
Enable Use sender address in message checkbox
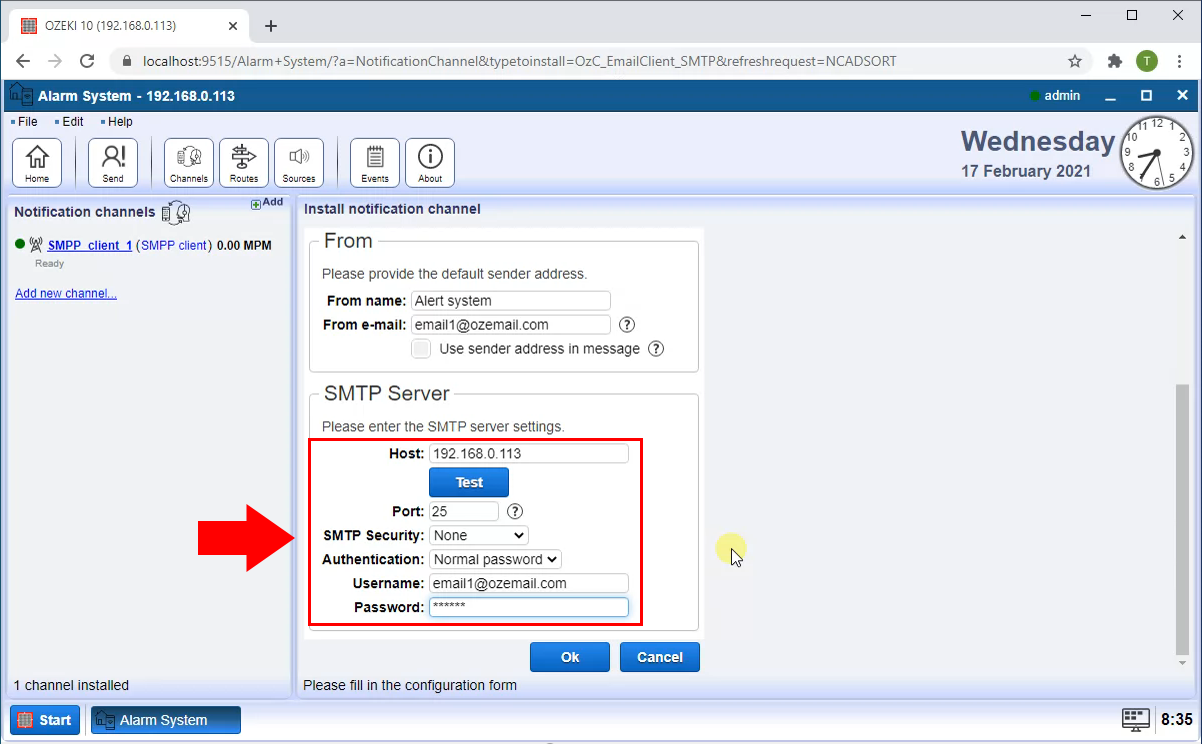click(422, 349)
